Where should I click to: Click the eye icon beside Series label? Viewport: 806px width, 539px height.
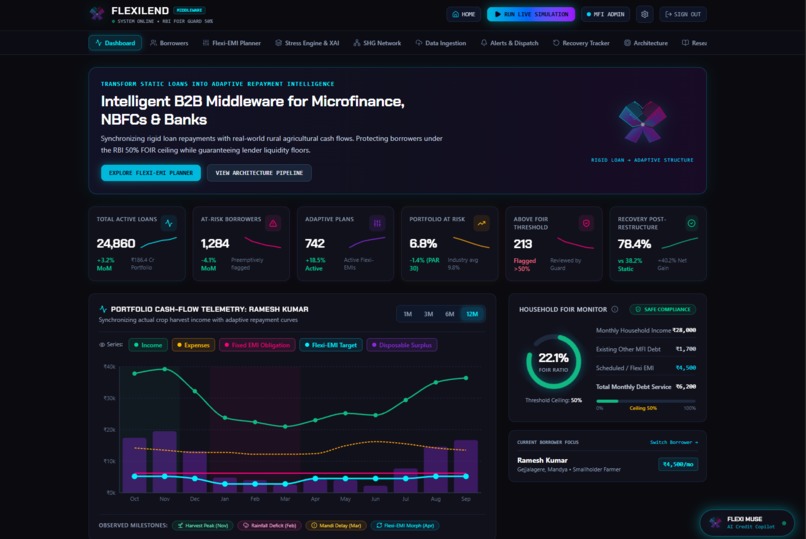102,345
